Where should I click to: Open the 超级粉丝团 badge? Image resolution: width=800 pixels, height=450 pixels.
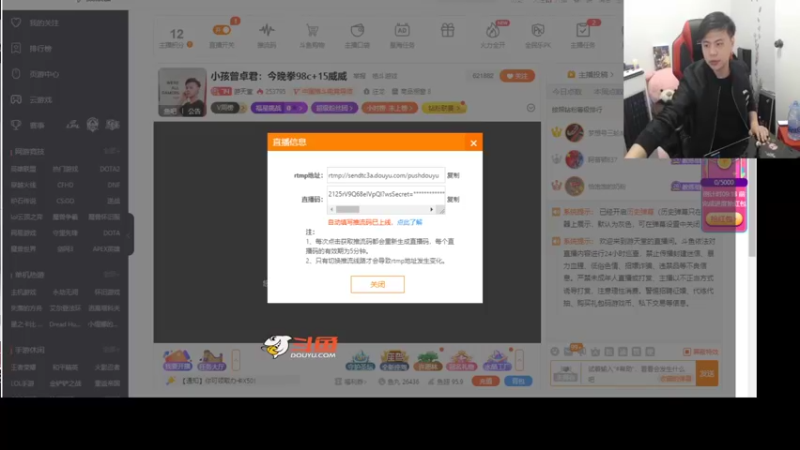pos(334,108)
